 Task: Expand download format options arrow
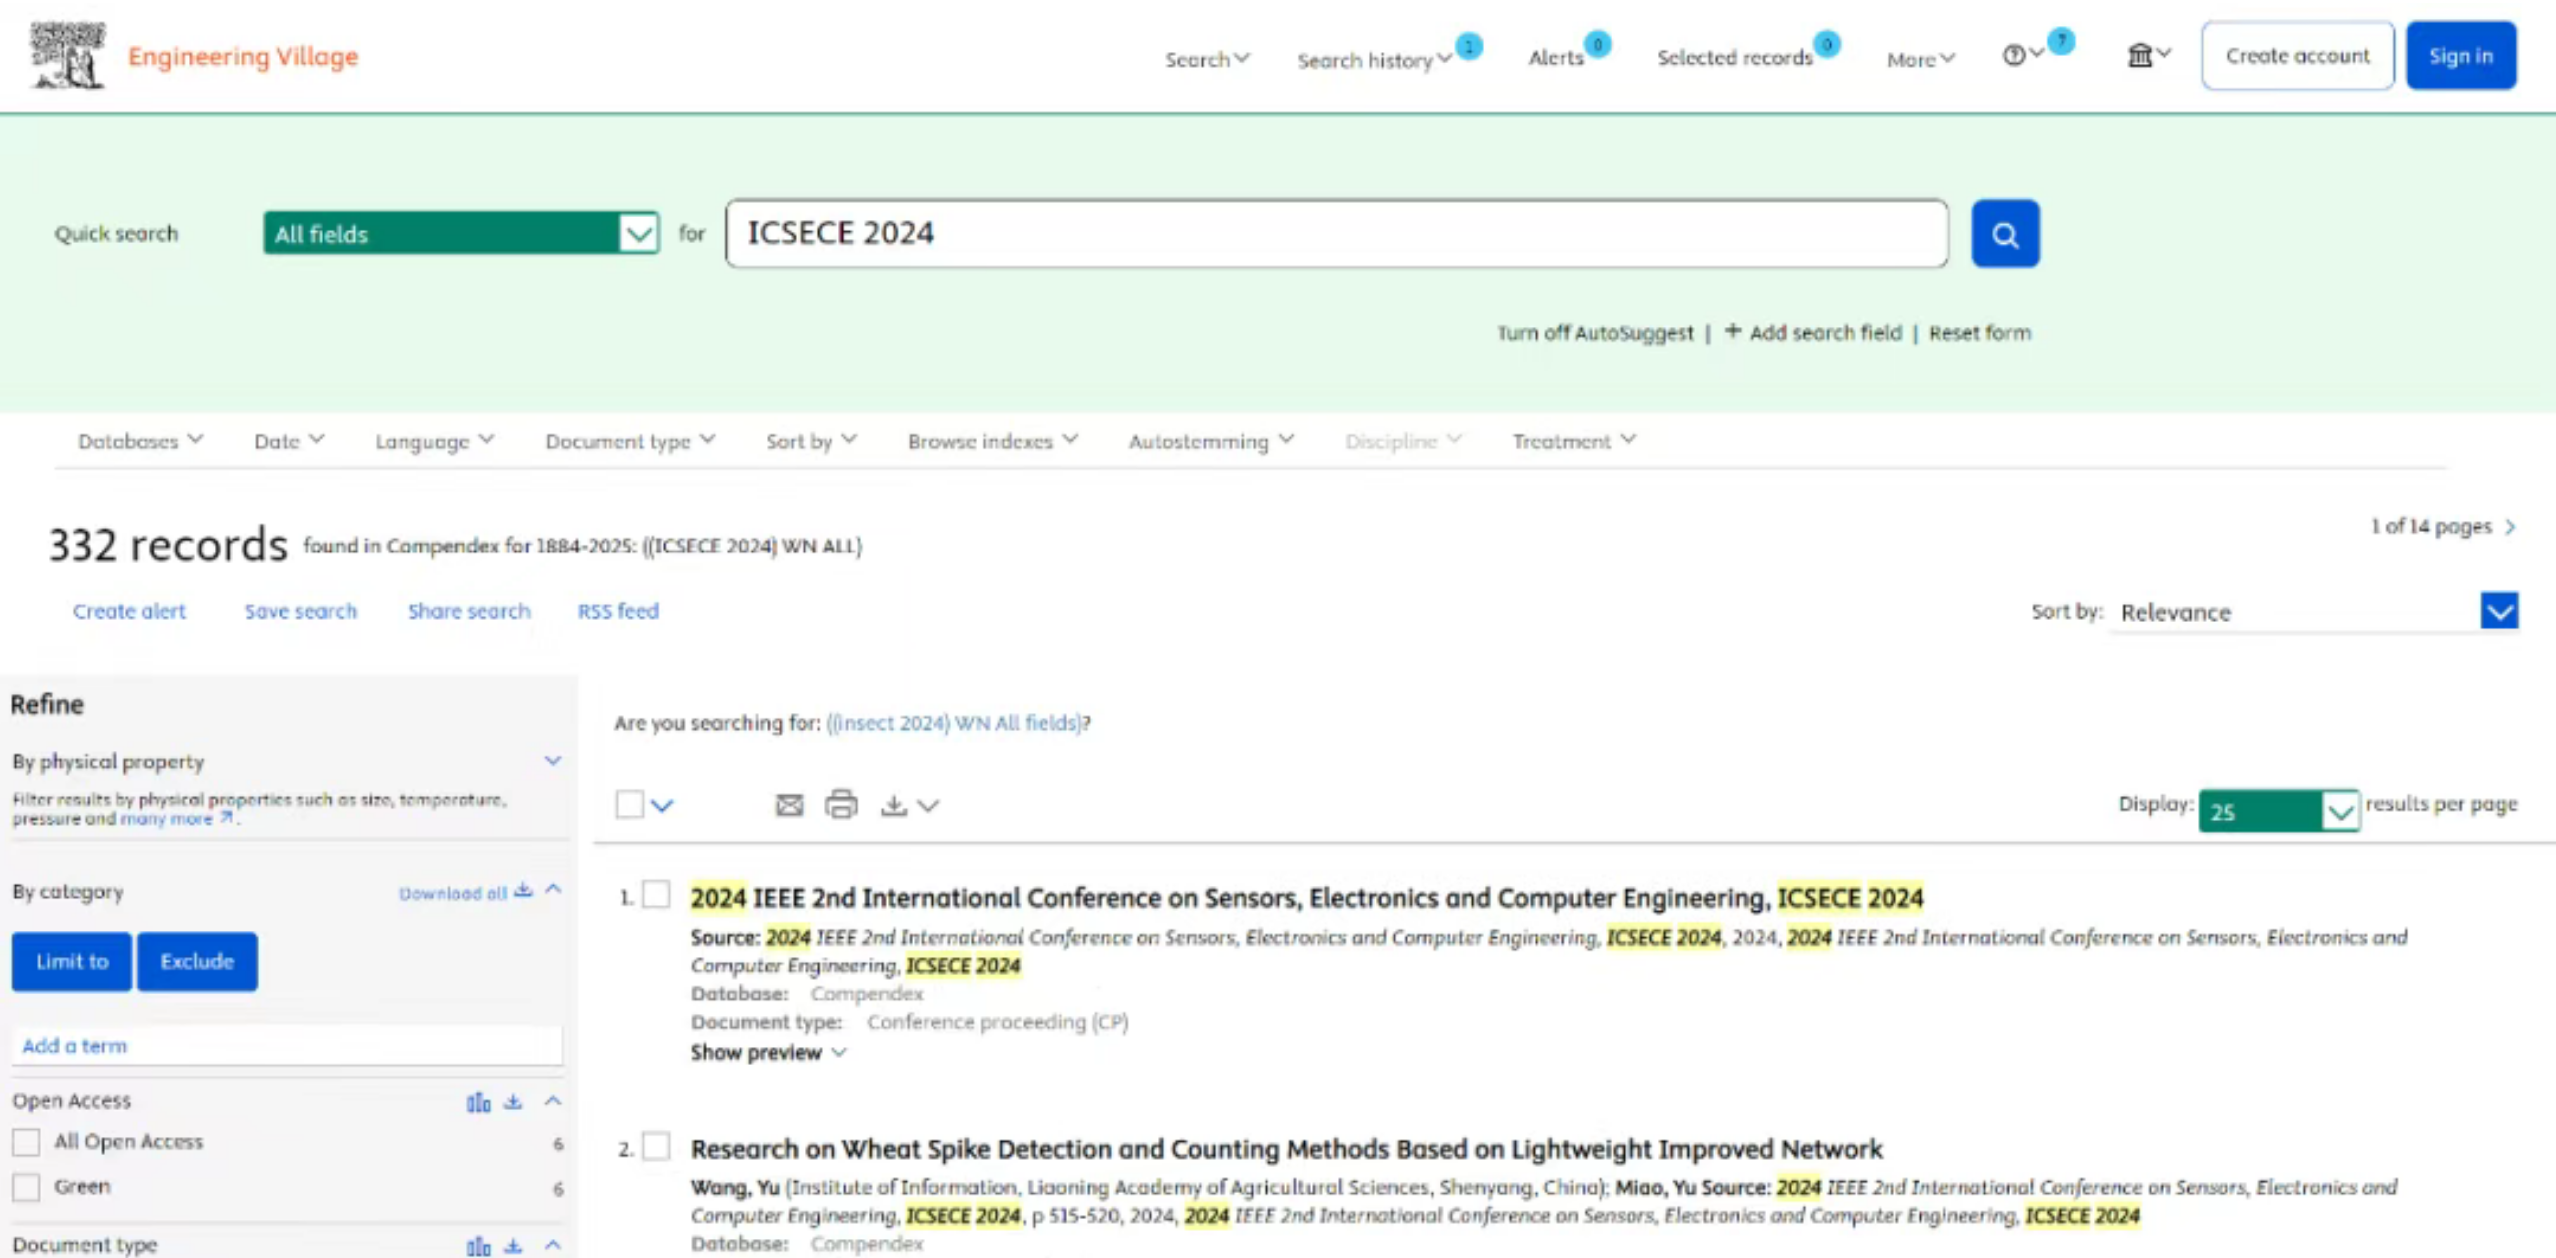point(928,806)
